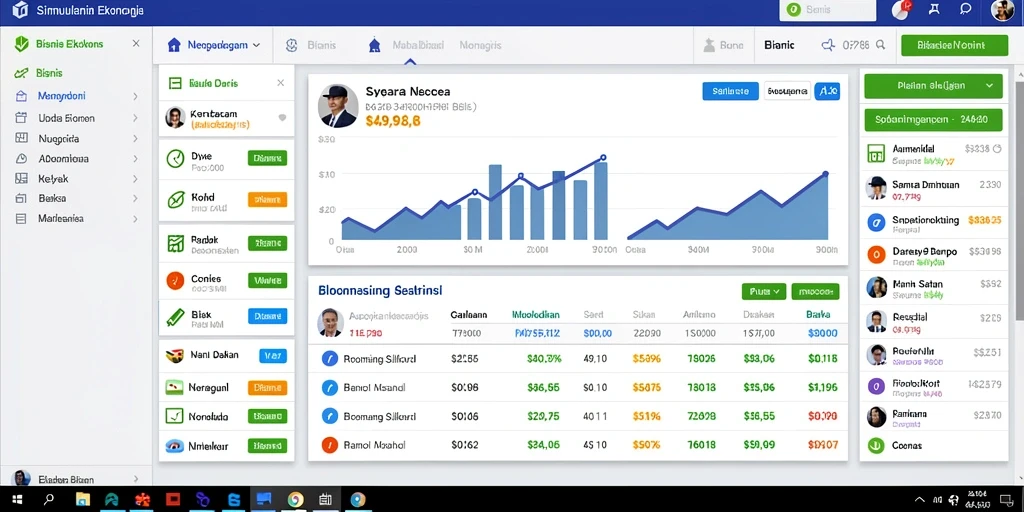Open the green Plaien dropdown in right panel
The image size is (1024, 512).
933,86
